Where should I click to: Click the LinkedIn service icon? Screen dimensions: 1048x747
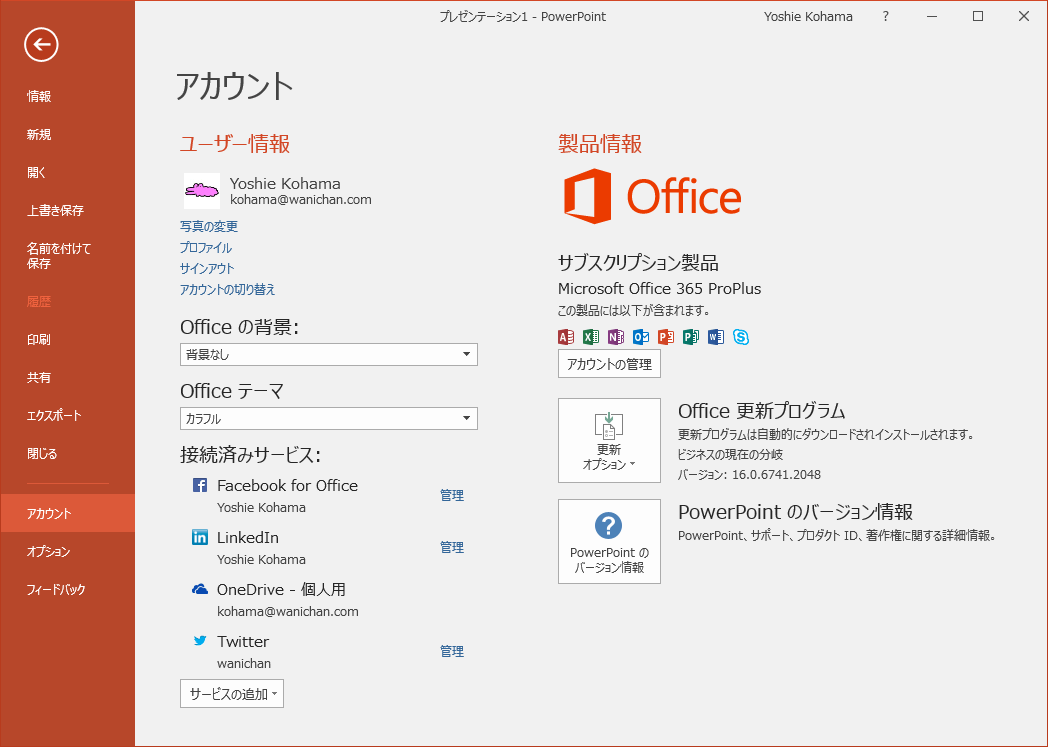(x=200, y=537)
